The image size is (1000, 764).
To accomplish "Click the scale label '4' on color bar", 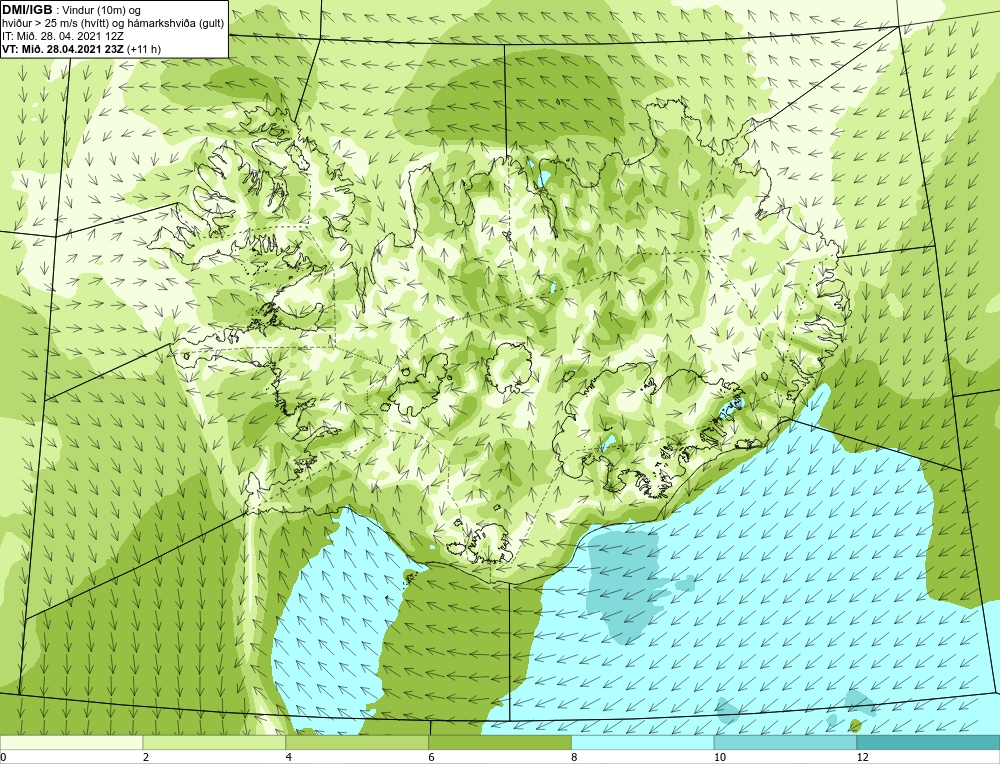I will click(x=289, y=758).
